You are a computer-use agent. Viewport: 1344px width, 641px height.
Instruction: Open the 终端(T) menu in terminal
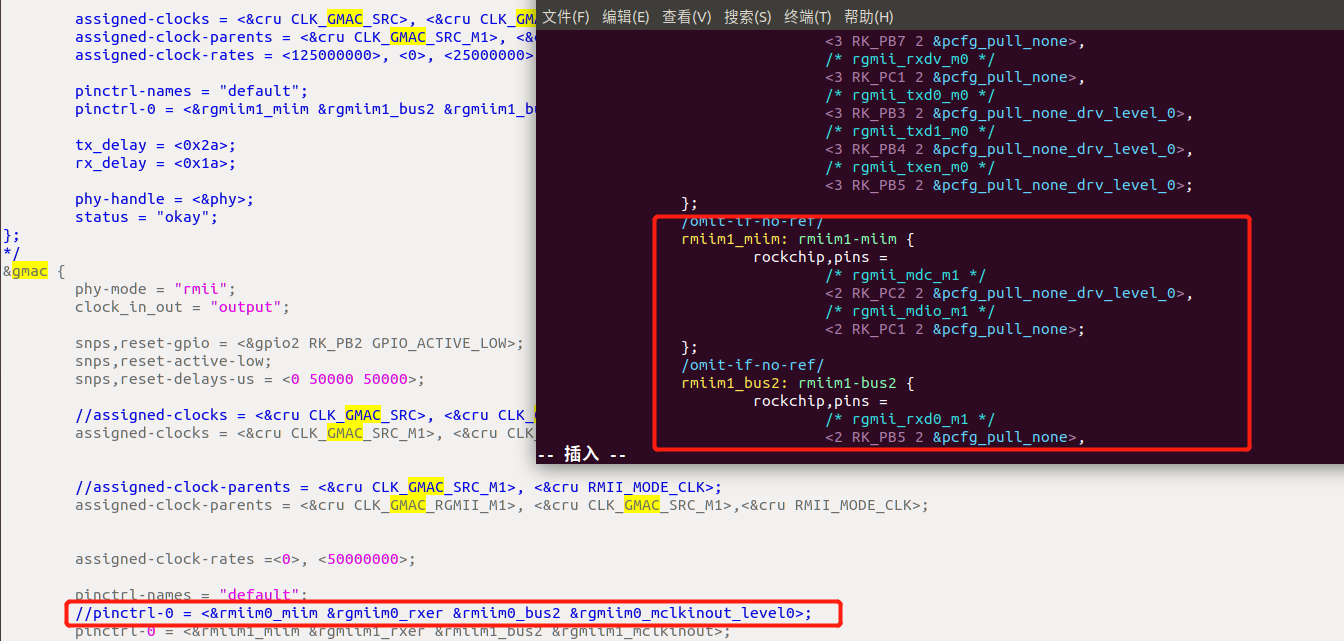coord(808,17)
